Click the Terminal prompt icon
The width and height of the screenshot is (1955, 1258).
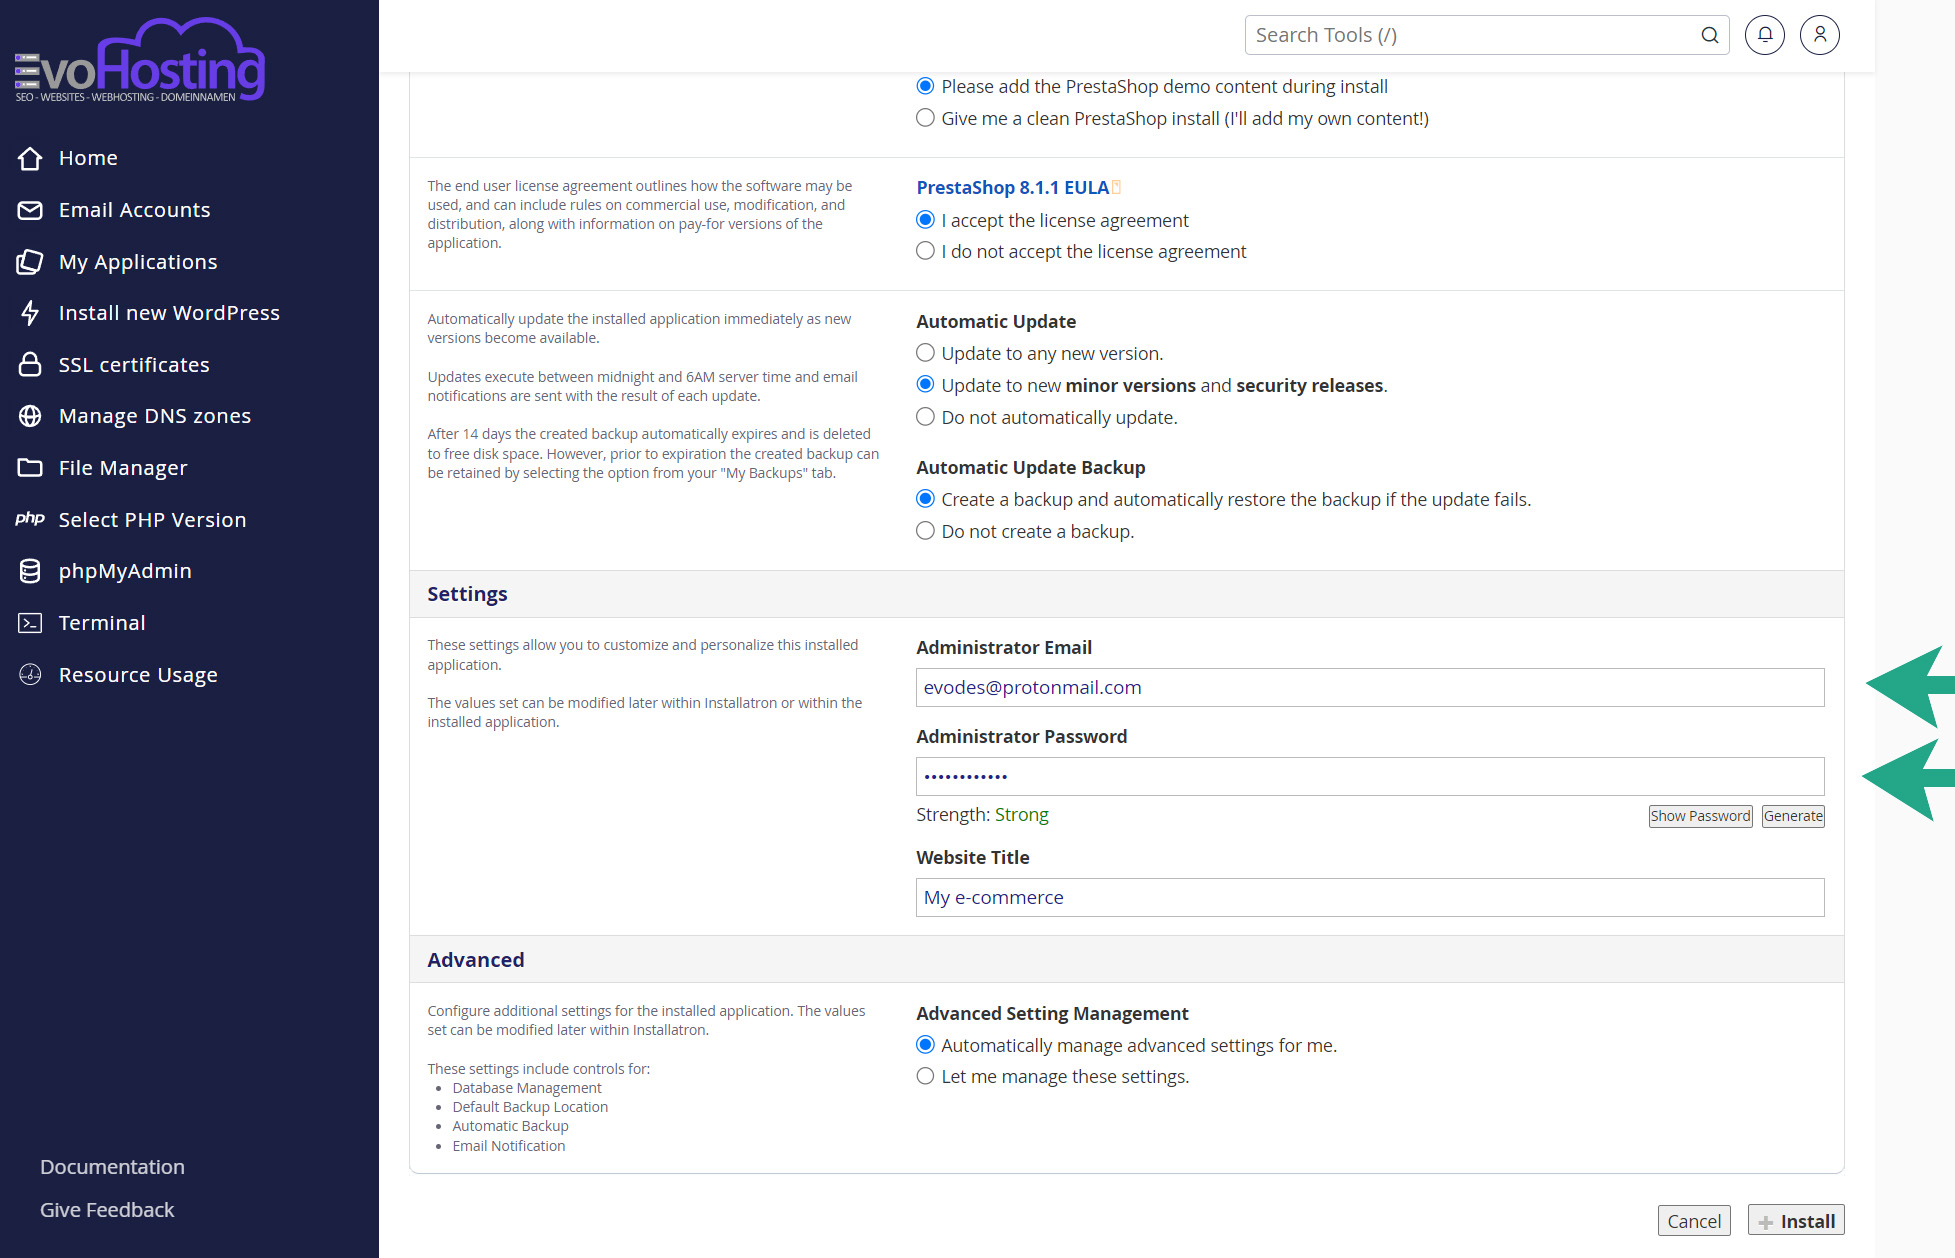click(x=30, y=623)
